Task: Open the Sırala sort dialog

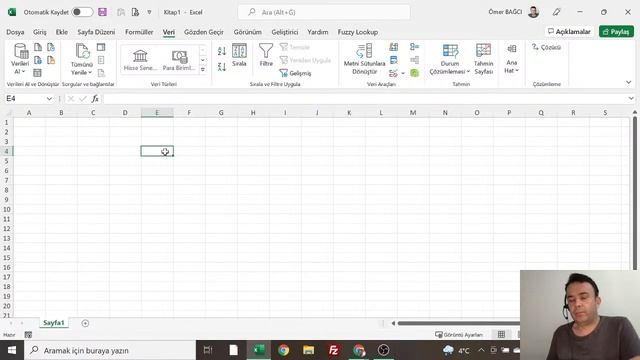Action: [x=239, y=55]
